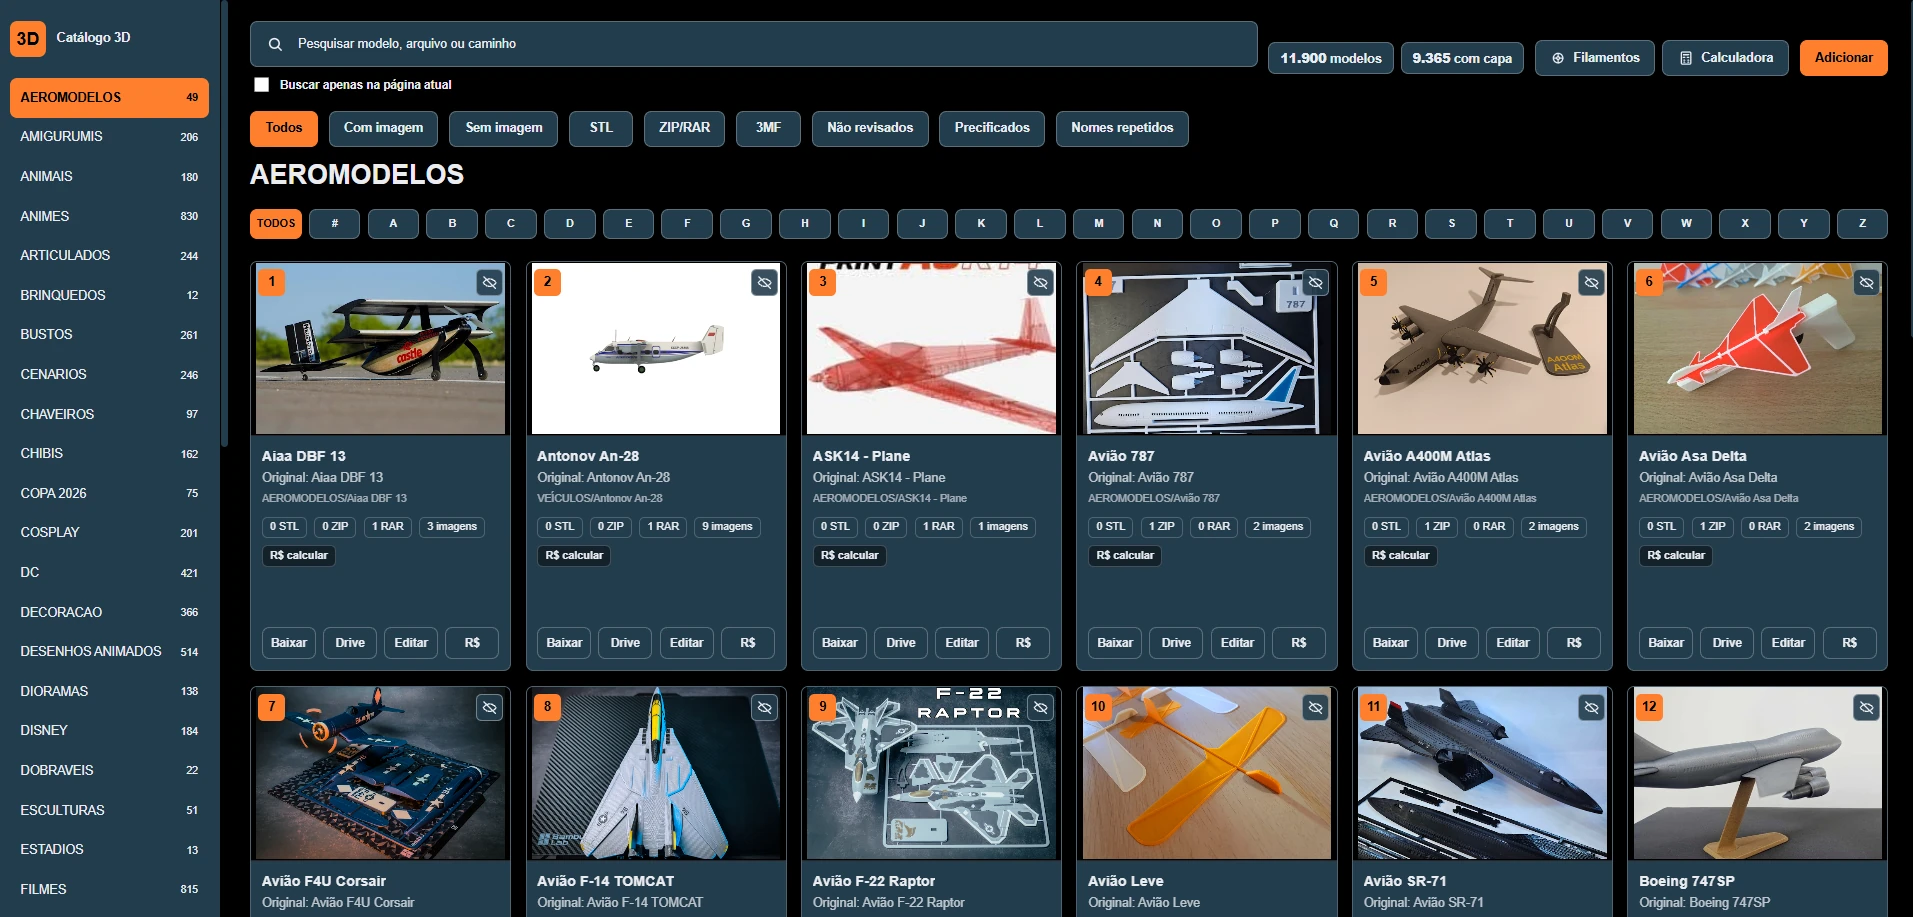Screen dimensions: 1913x917
Task: Show 'Nomes repetidos' filter
Action: (1122, 128)
